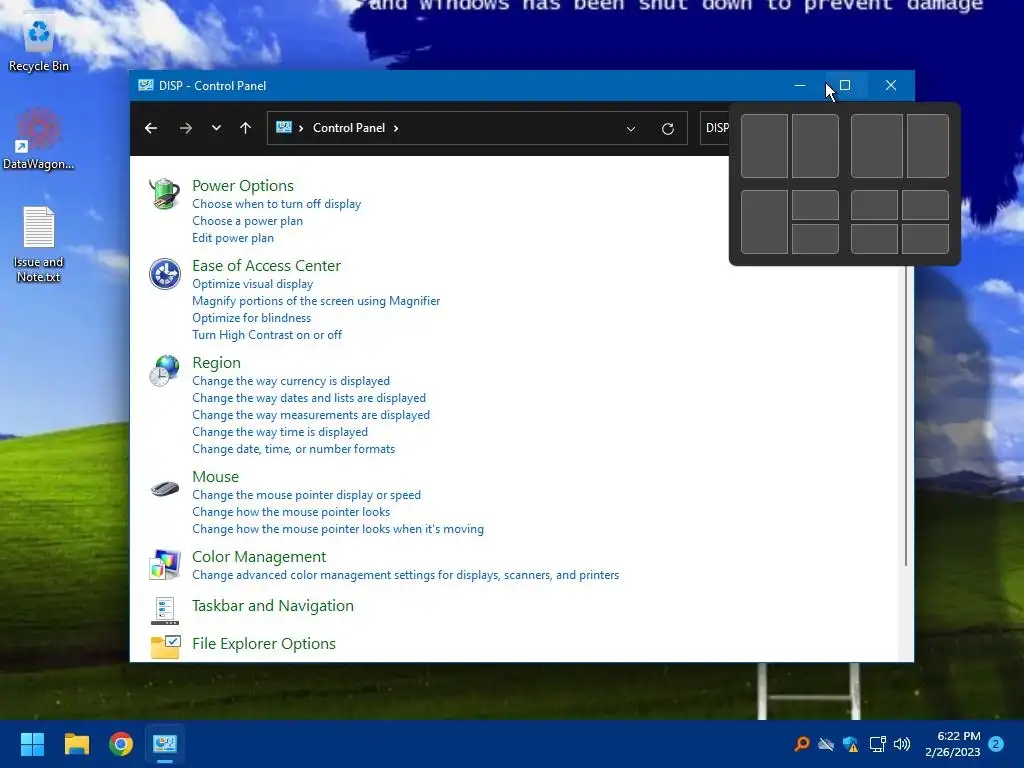Open the Power Options battery icon

pos(165,193)
